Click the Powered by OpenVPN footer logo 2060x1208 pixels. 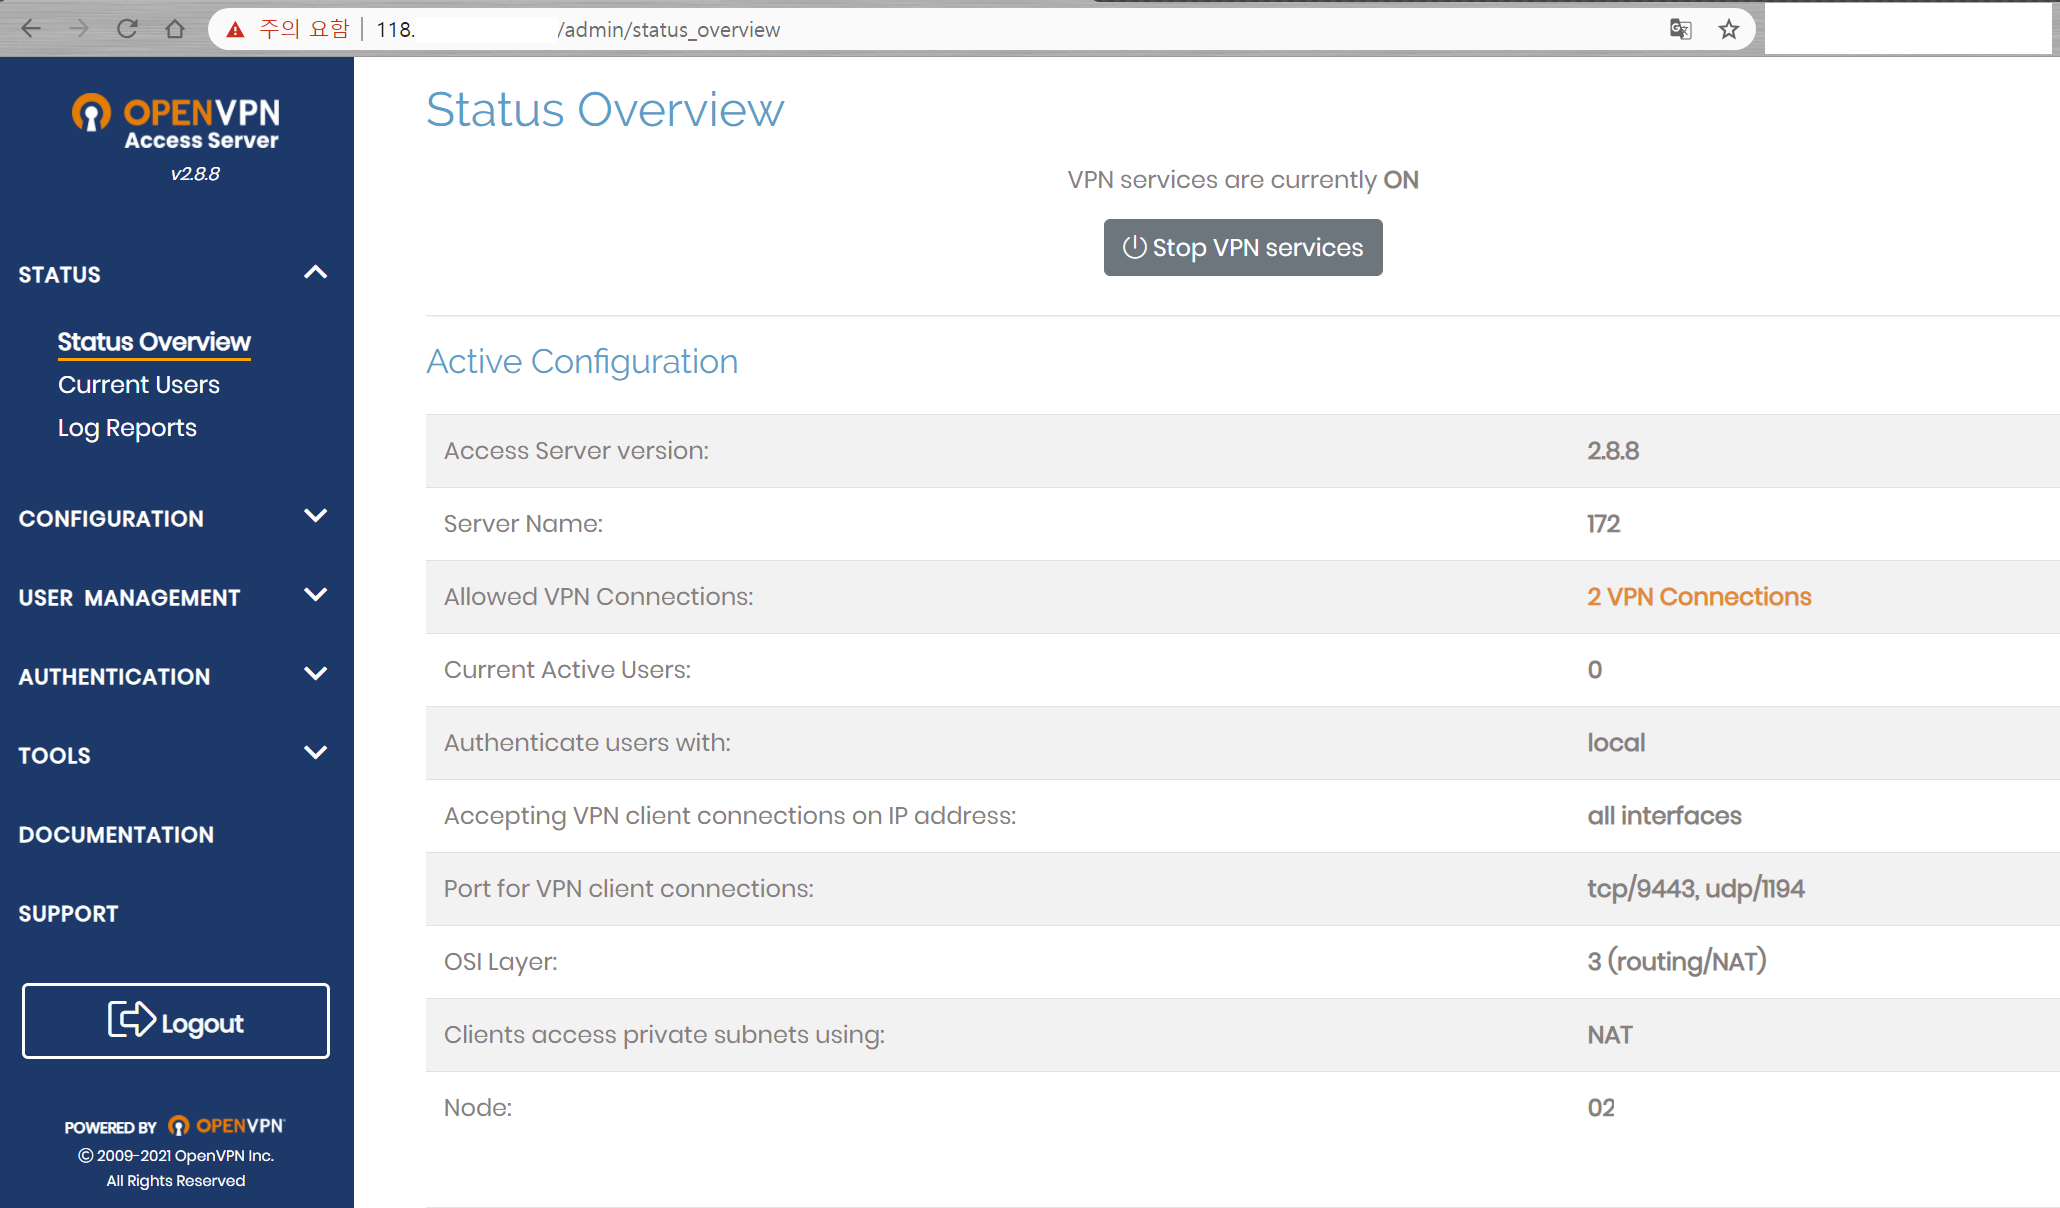tap(226, 1126)
